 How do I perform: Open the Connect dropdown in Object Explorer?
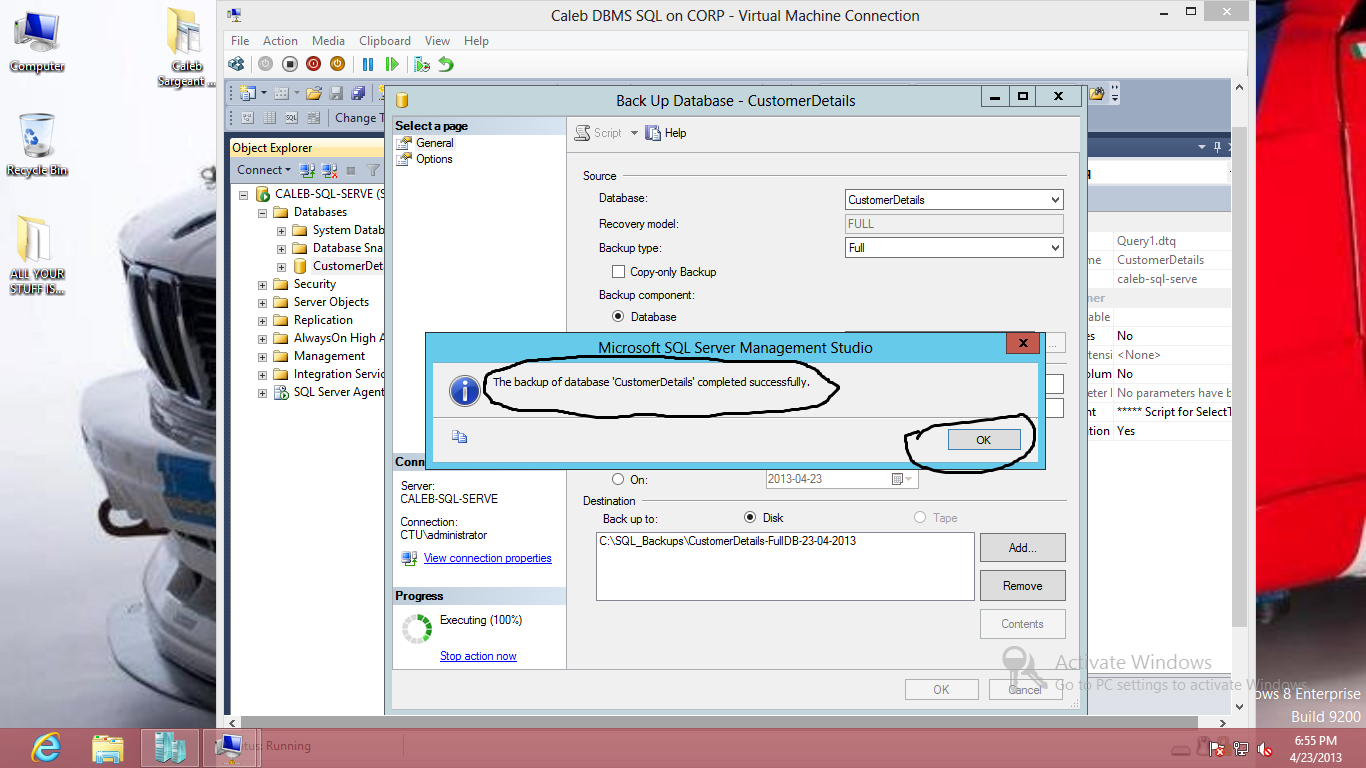tap(264, 170)
